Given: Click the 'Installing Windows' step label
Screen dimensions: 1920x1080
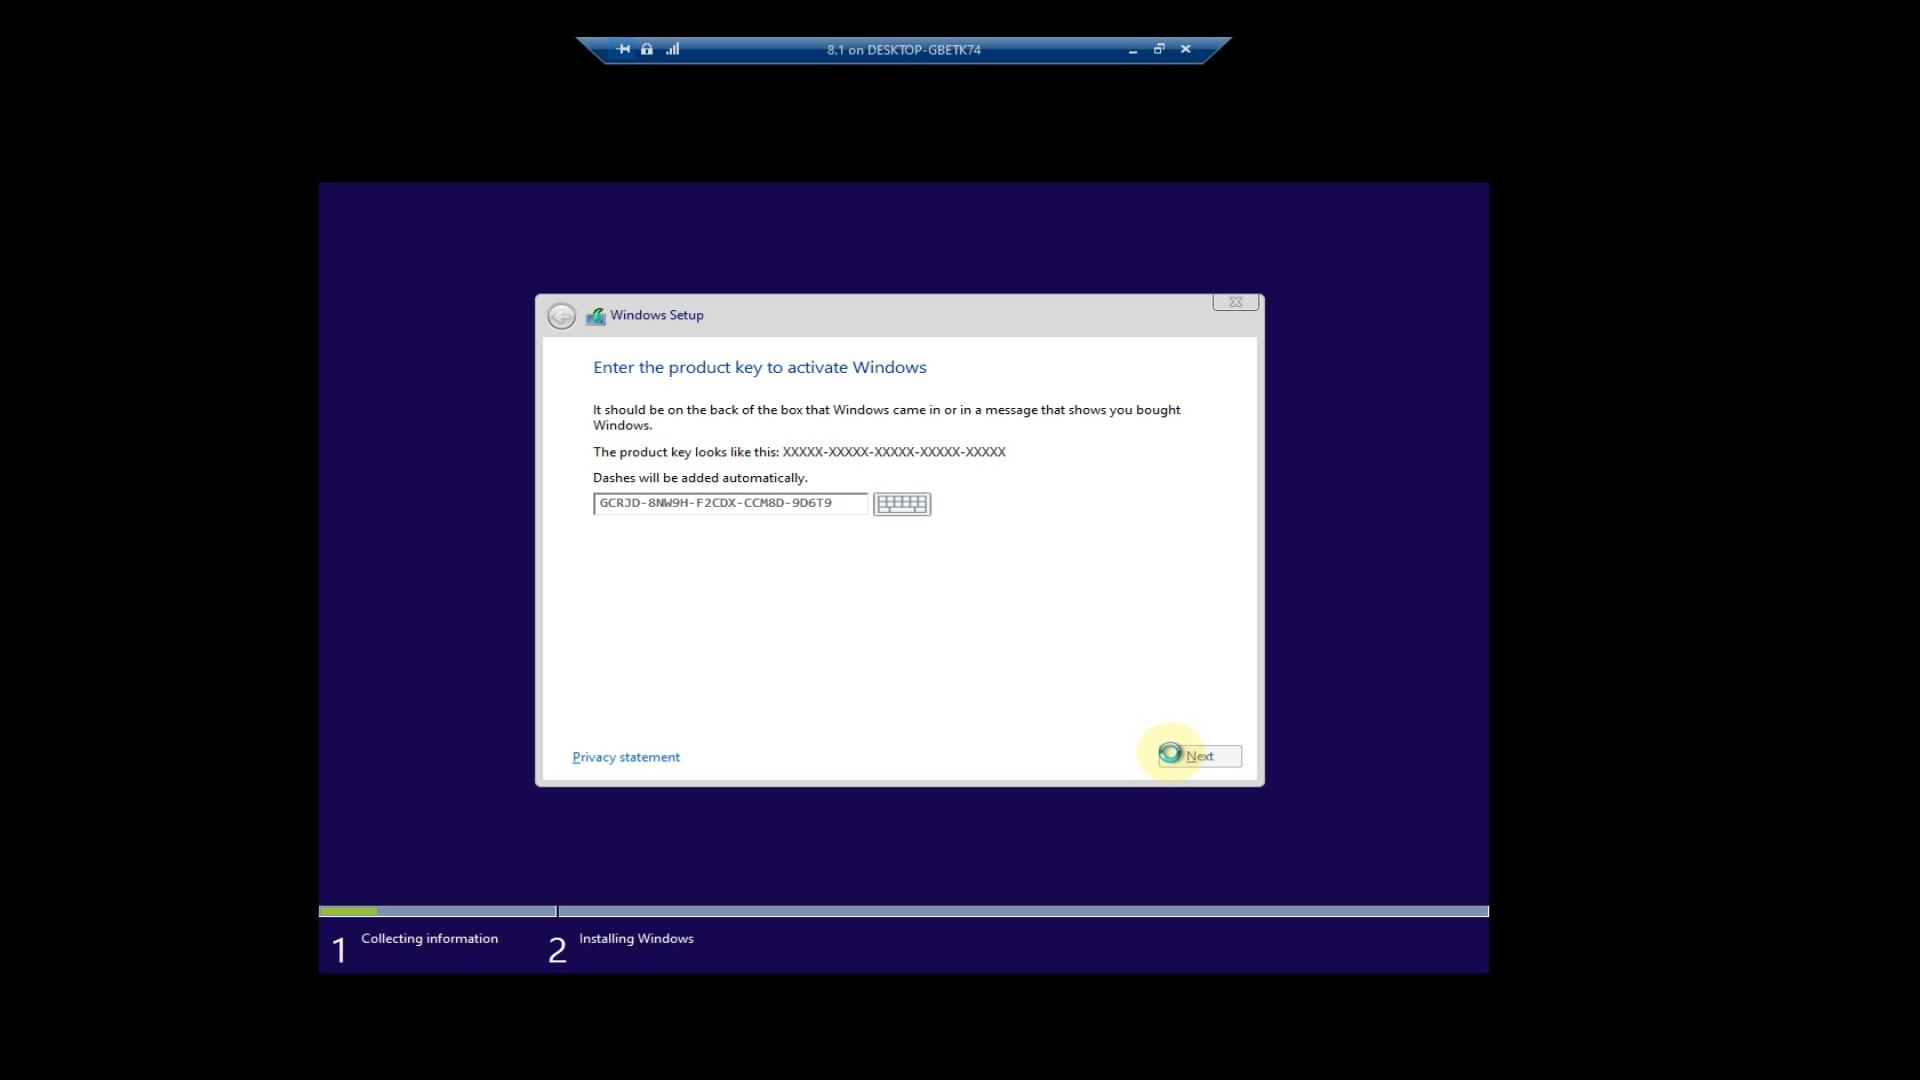Looking at the screenshot, I should tap(636, 938).
